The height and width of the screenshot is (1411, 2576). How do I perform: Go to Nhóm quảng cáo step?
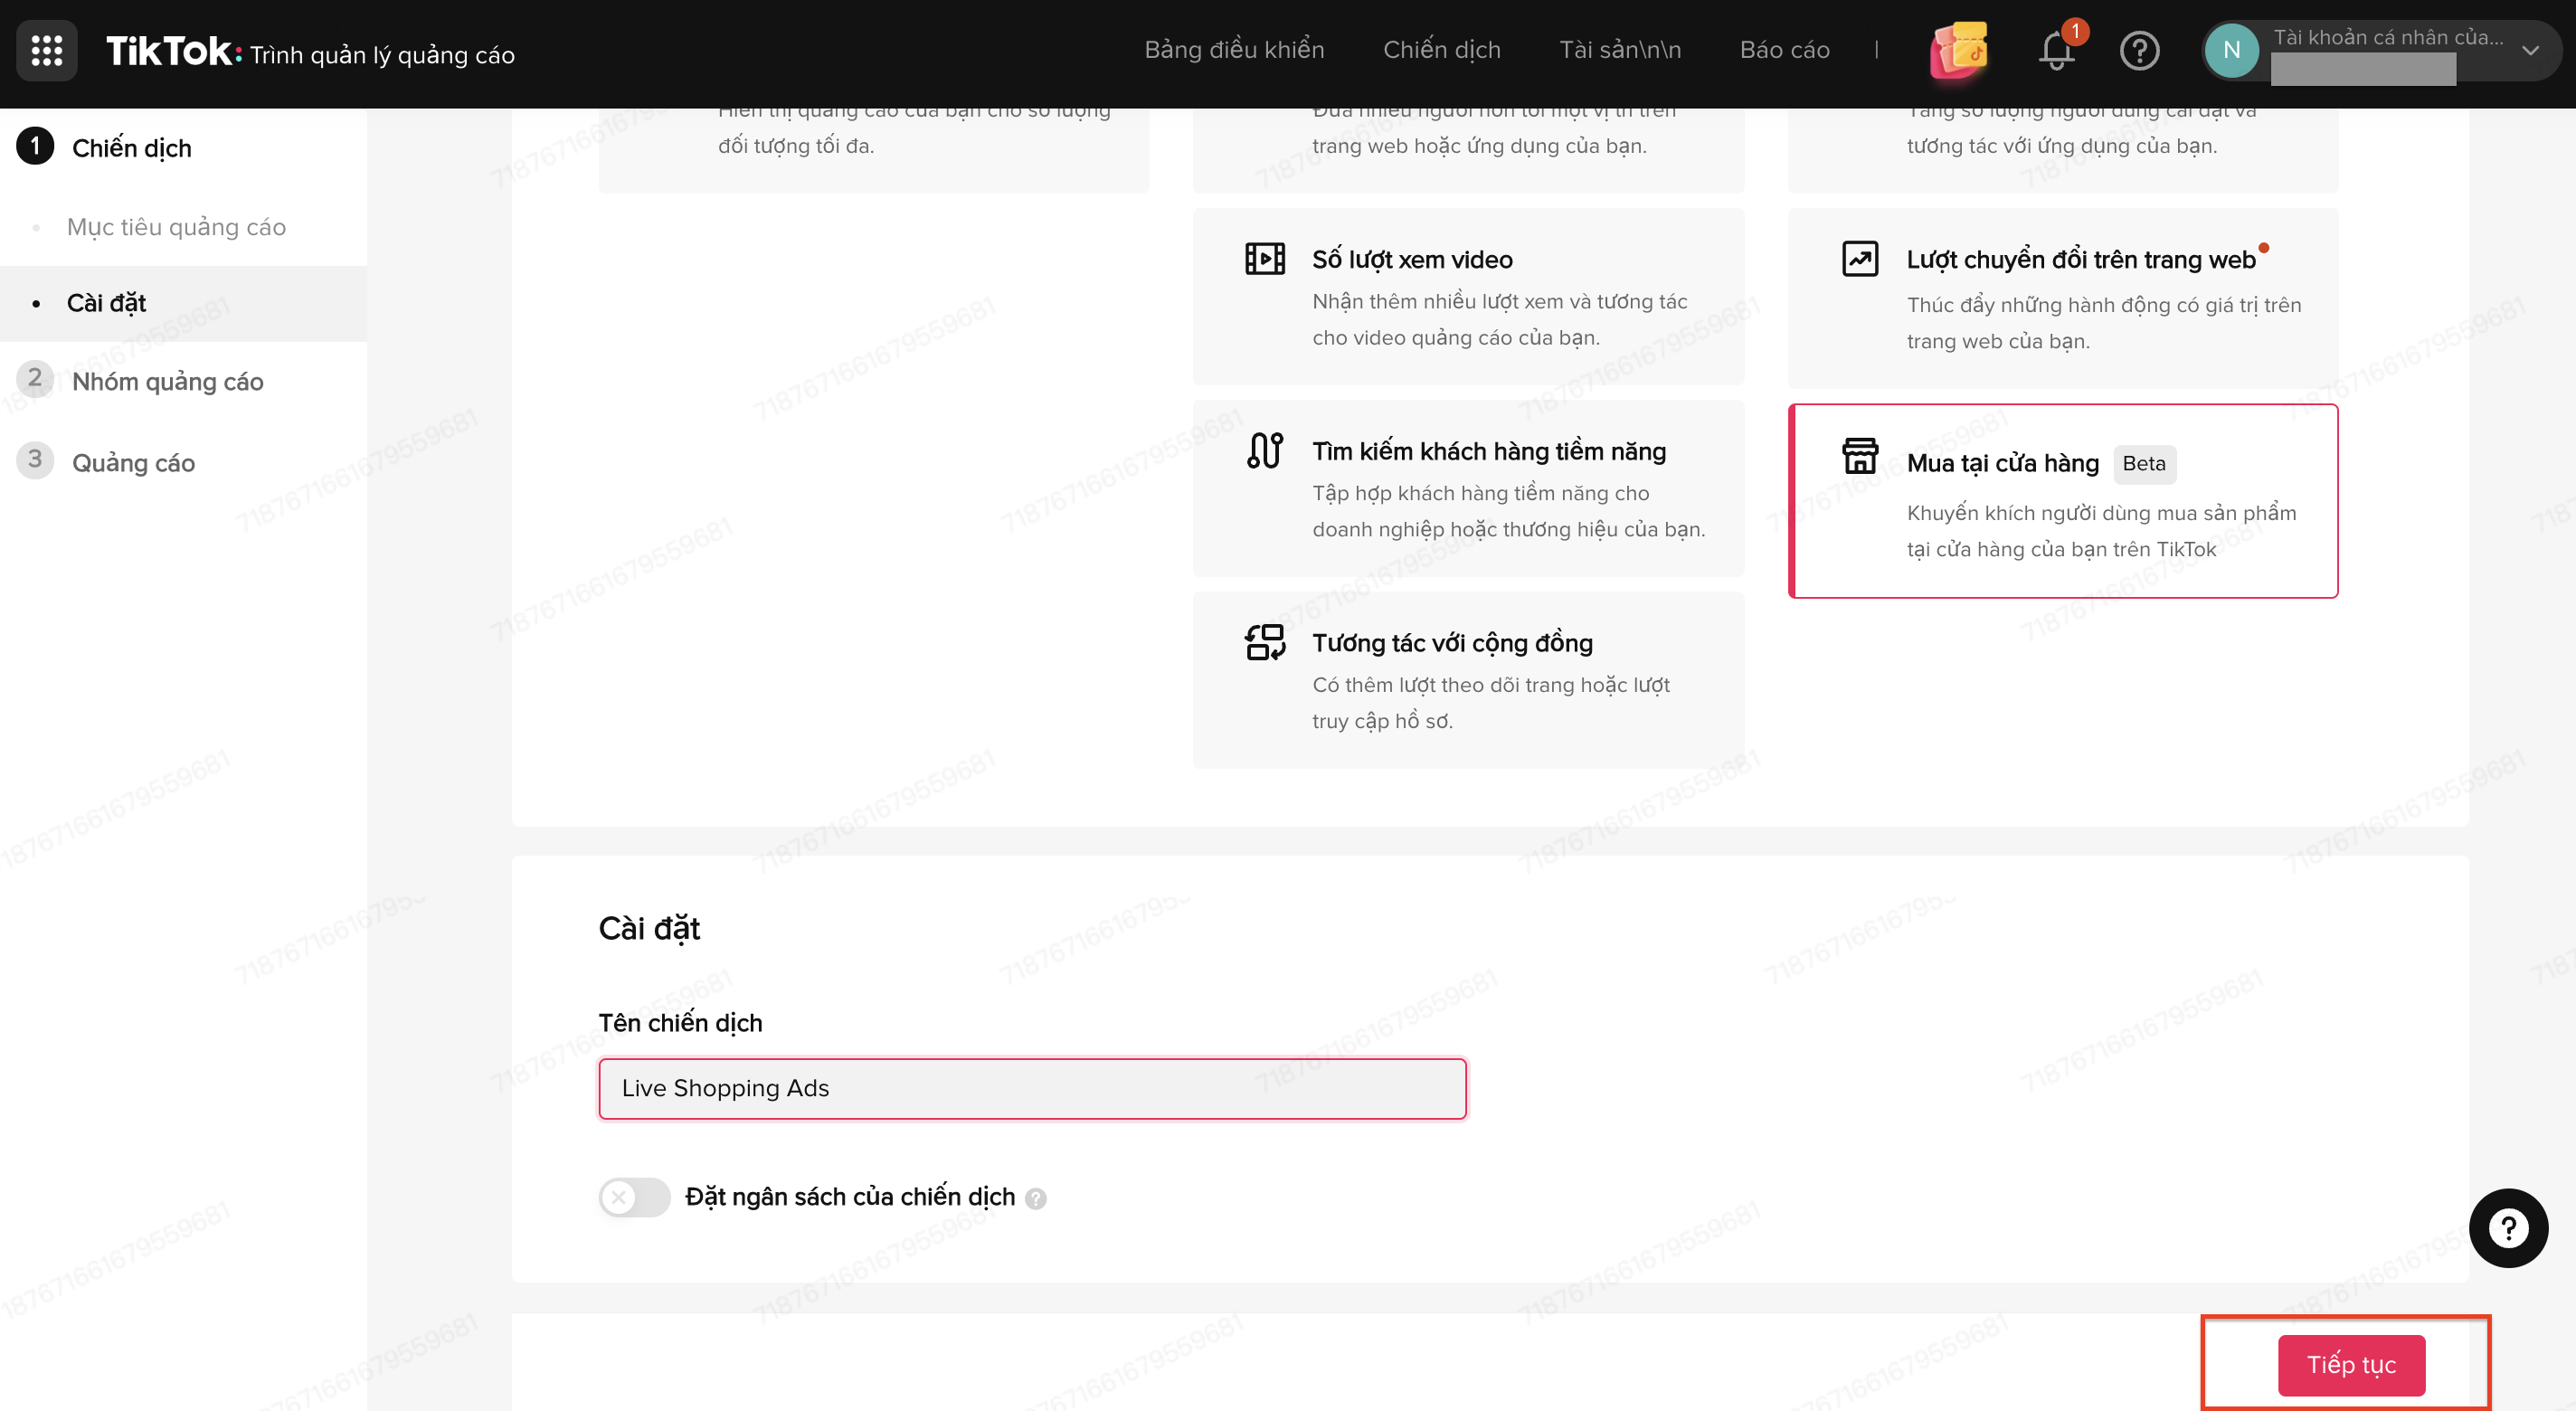point(167,381)
